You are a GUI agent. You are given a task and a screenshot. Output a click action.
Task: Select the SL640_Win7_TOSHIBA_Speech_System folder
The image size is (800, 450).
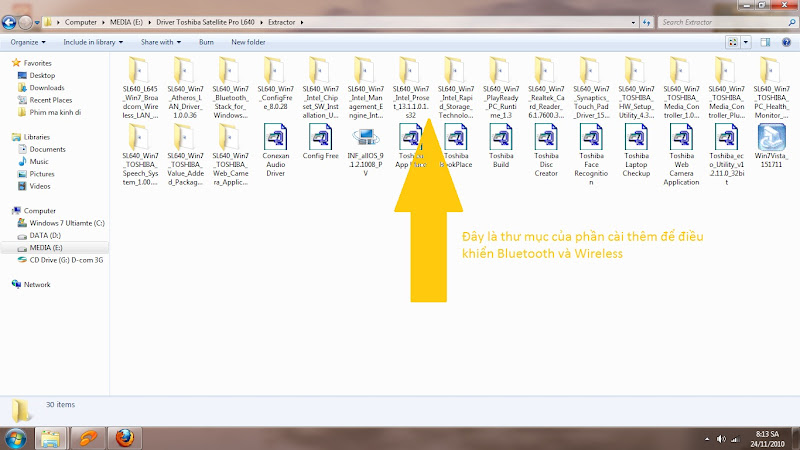click(140, 155)
